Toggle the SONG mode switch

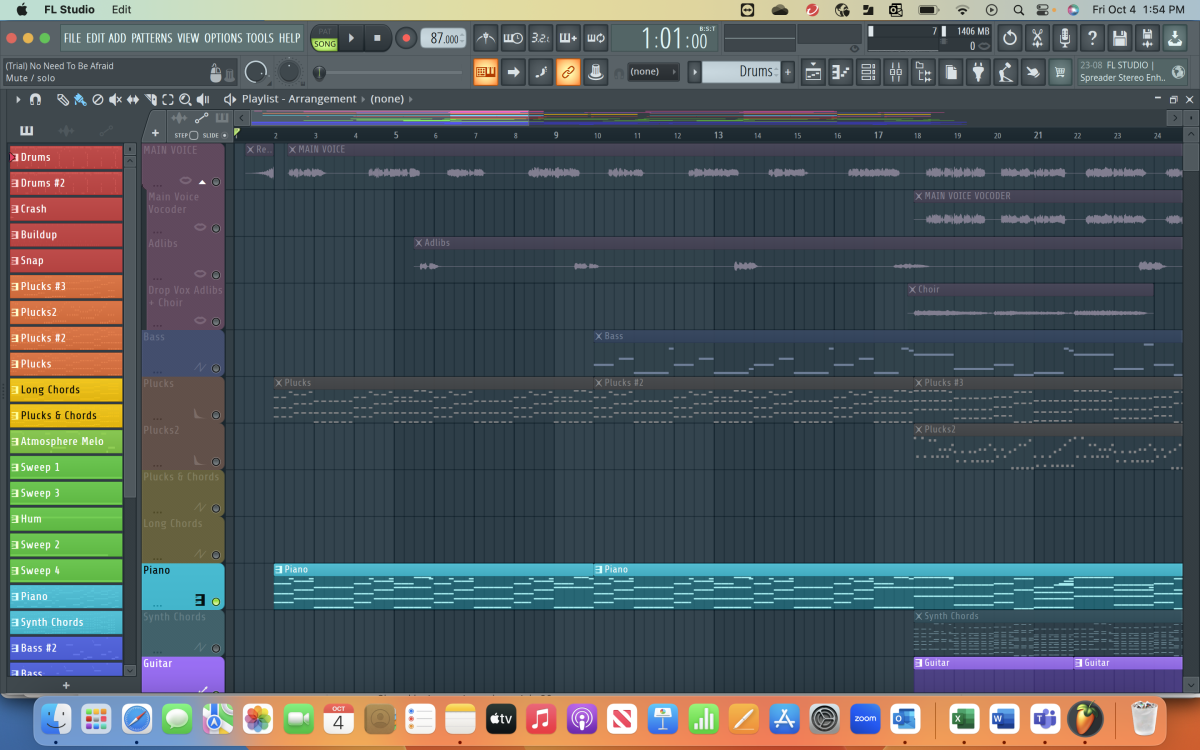tap(324, 43)
